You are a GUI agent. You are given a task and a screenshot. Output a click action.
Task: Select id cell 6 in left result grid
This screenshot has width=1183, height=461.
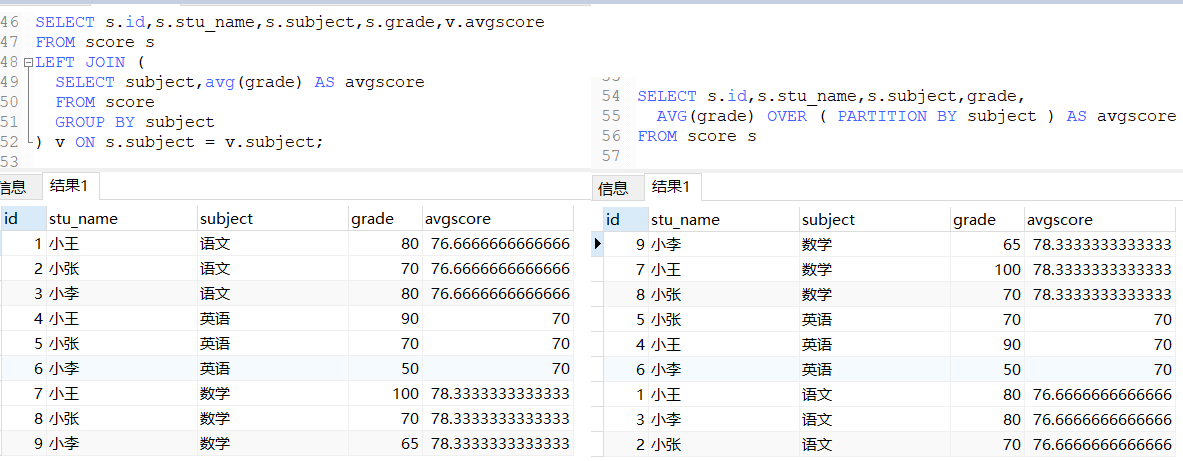(x=23, y=368)
